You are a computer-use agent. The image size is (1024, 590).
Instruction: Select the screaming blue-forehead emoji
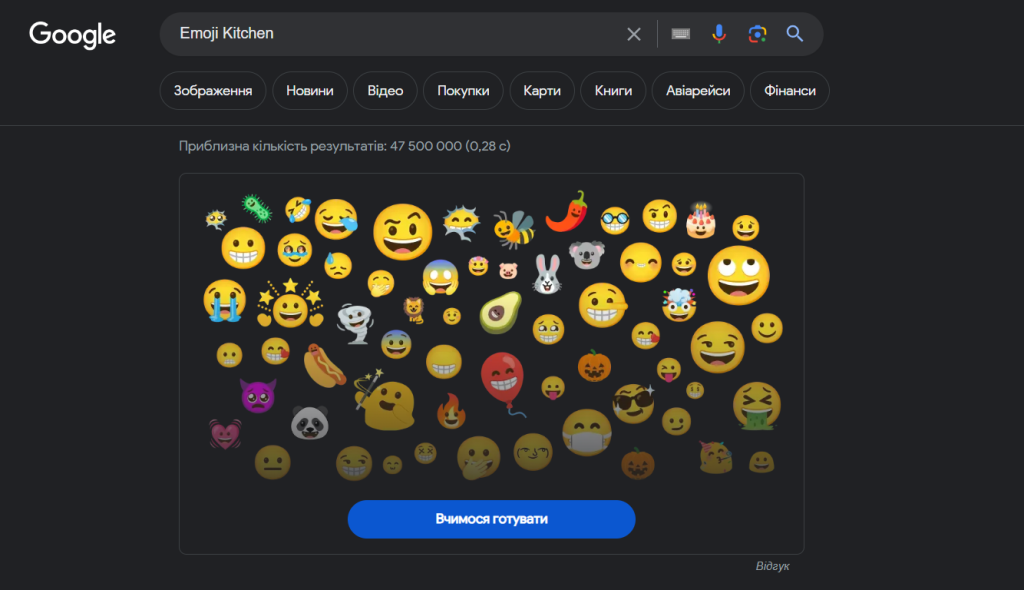(x=440, y=277)
